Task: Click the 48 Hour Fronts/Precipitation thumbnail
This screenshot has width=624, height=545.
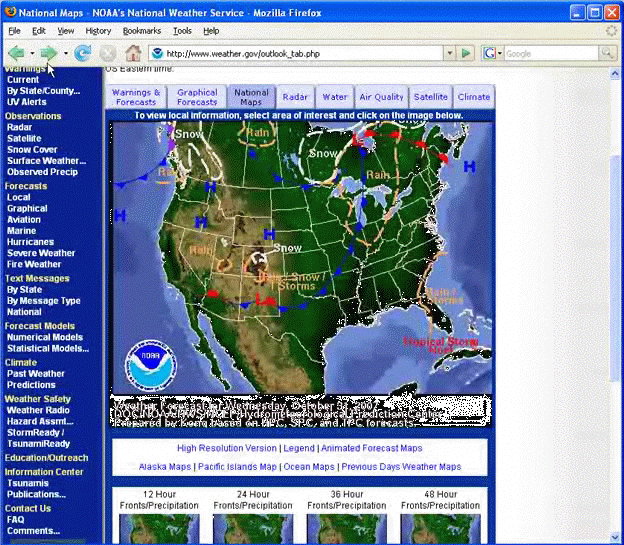Action: click(x=441, y=529)
